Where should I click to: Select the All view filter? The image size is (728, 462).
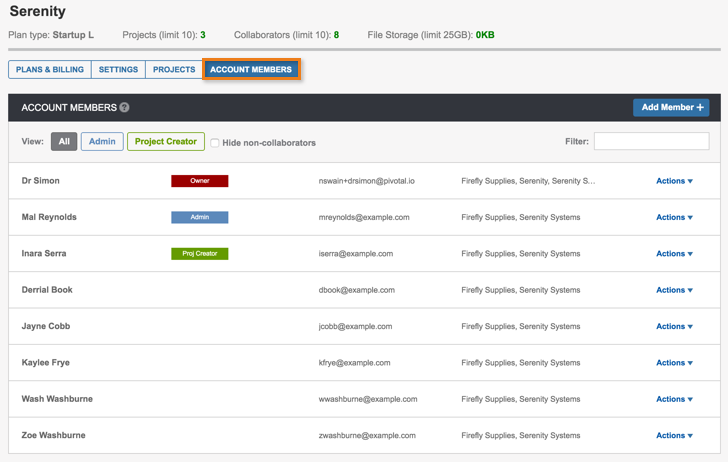point(64,142)
